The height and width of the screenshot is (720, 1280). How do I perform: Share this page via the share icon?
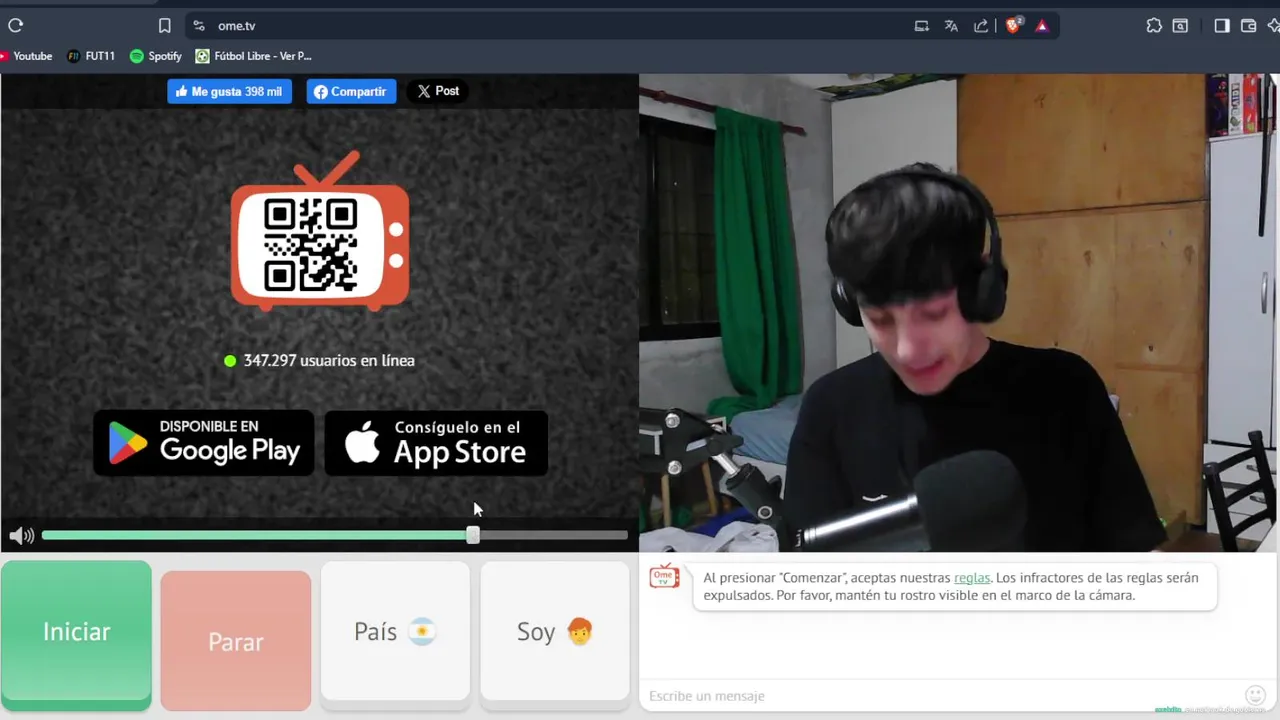click(x=981, y=26)
